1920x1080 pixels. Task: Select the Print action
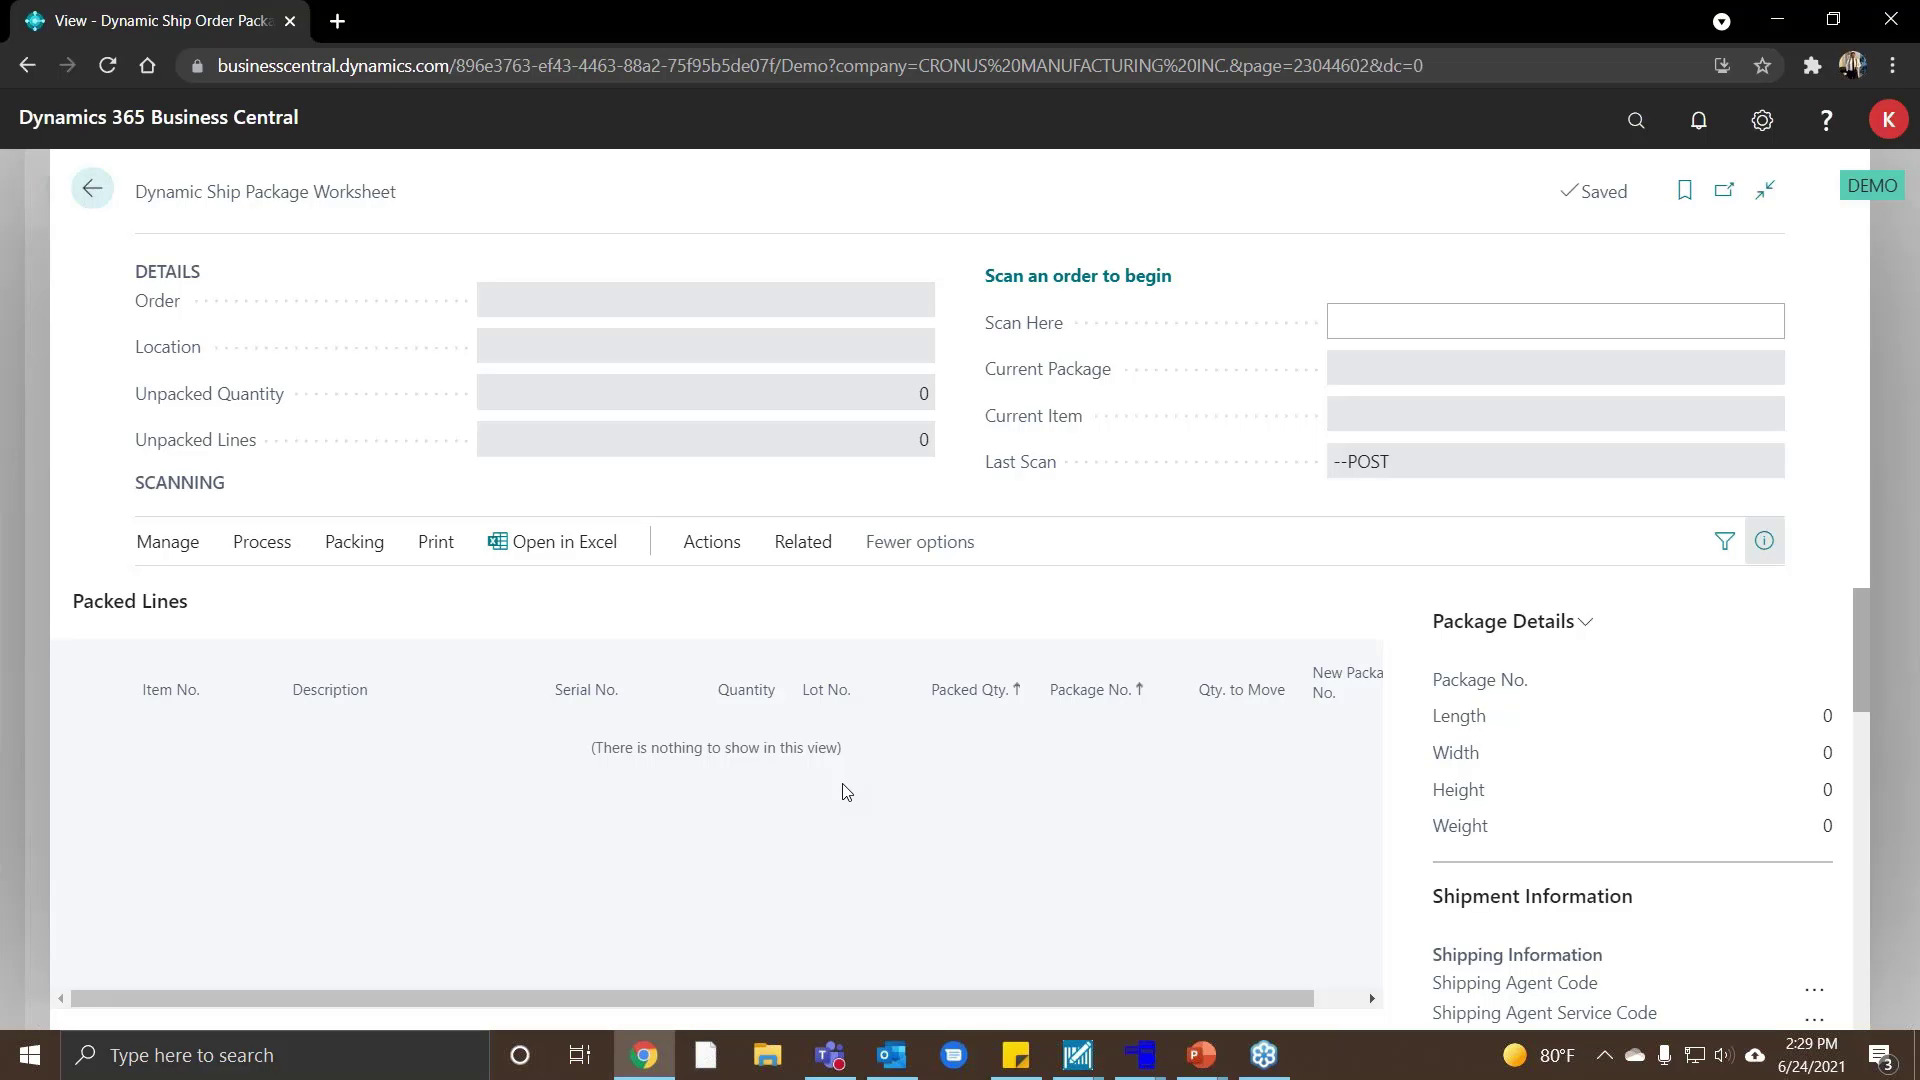[435, 541]
